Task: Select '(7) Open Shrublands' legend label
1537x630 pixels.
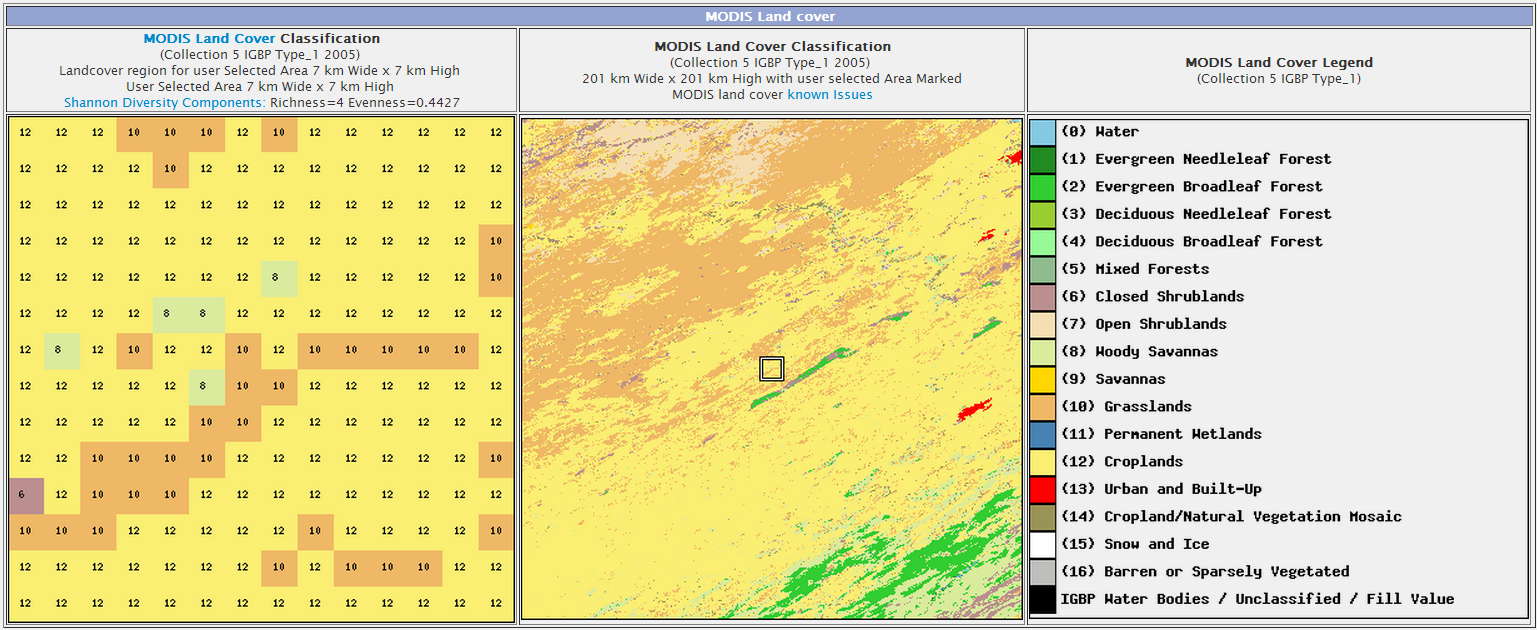Action: point(1144,324)
